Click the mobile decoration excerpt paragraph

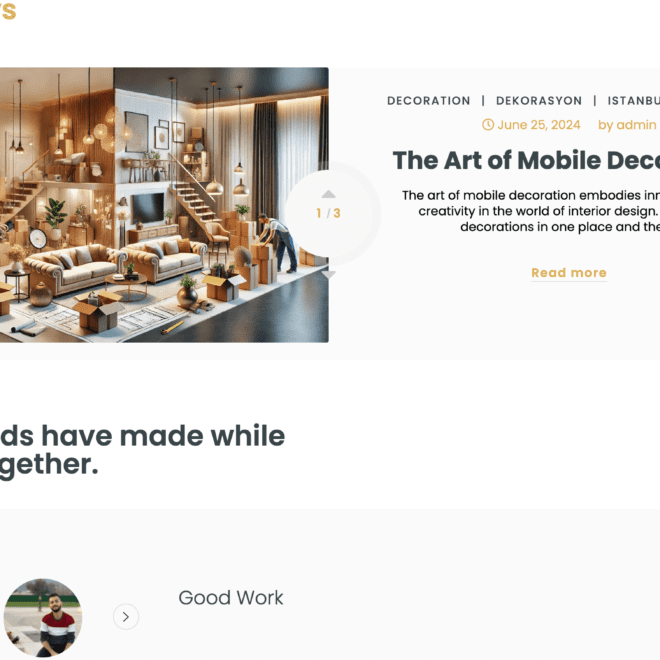(530, 211)
